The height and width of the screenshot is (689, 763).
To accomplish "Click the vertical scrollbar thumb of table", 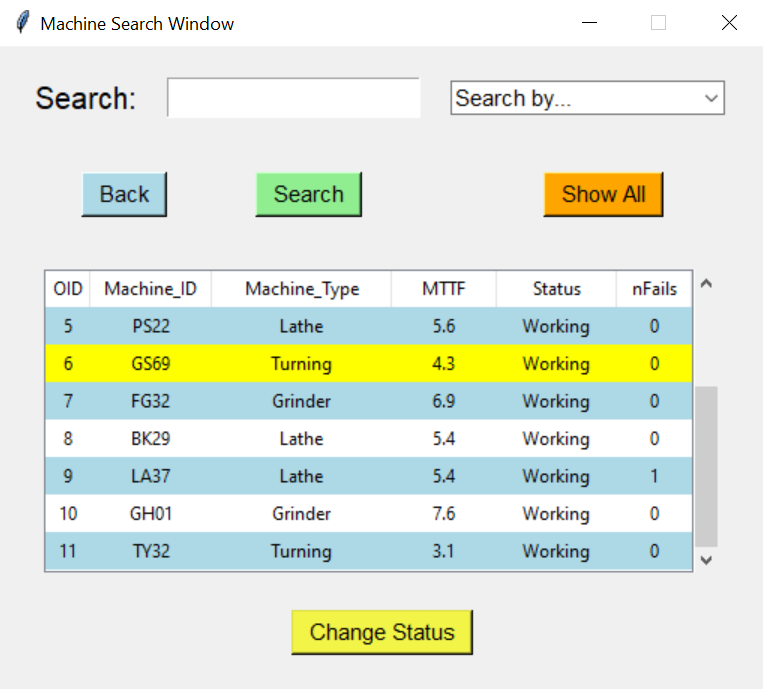I will 706,466.
